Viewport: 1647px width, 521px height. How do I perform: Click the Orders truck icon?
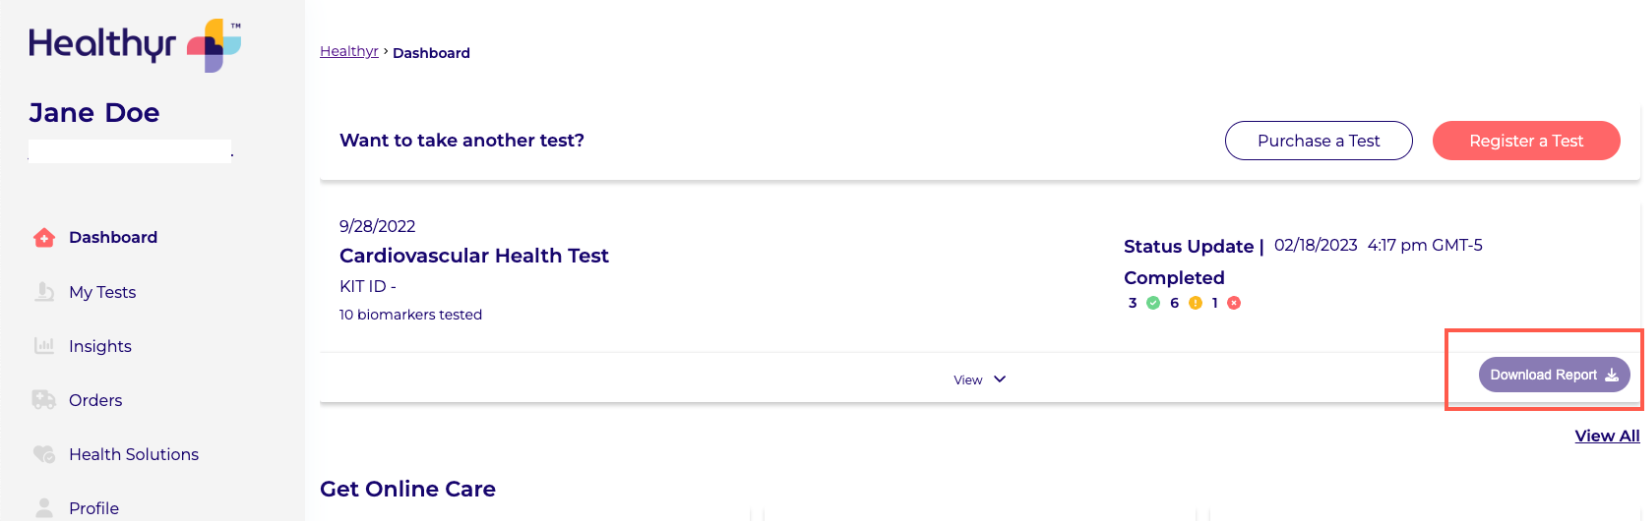coord(44,400)
